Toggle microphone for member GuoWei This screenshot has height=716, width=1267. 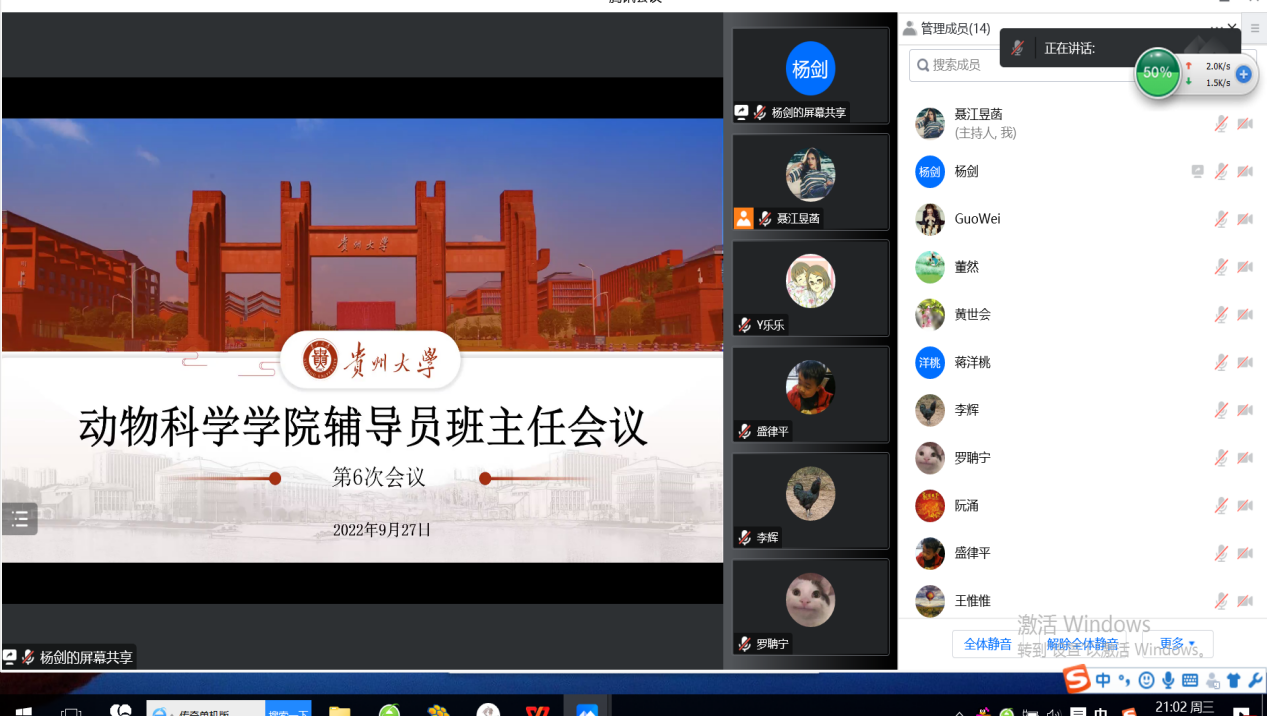pos(1221,219)
